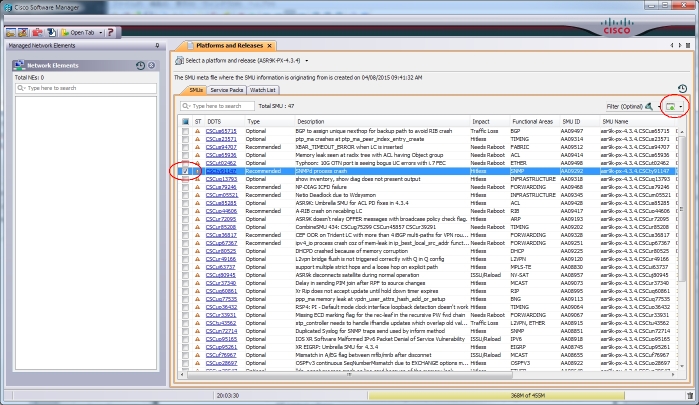This screenshot has height=405, width=699.
Task: Check the box for row CSCue79246
Action: (x=185, y=187)
